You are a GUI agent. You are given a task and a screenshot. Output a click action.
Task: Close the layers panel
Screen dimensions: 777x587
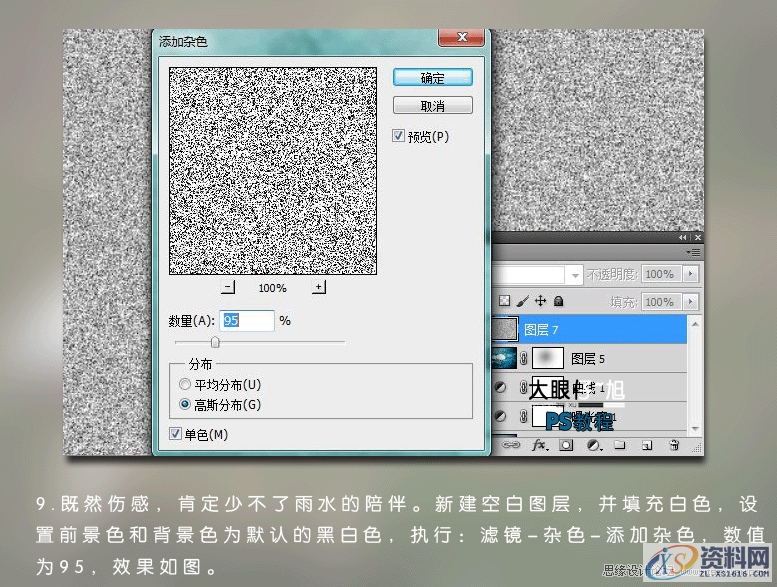click(698, 238)
